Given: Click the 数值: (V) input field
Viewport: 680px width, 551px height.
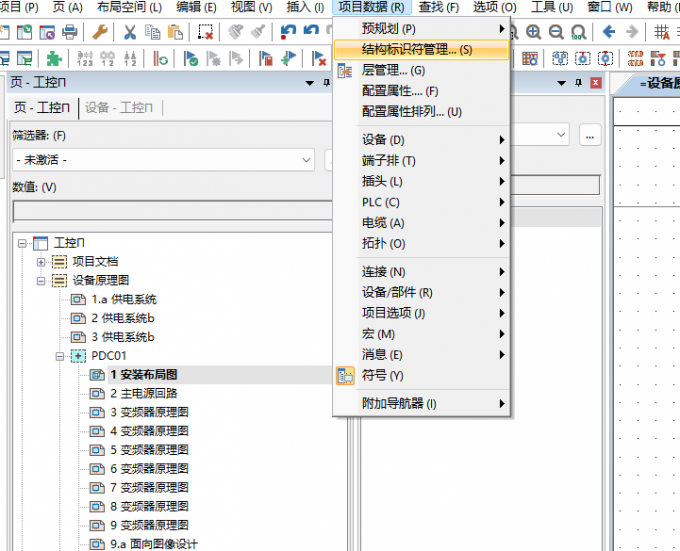Looking at the screenshot, I should (x=173, y=211).
